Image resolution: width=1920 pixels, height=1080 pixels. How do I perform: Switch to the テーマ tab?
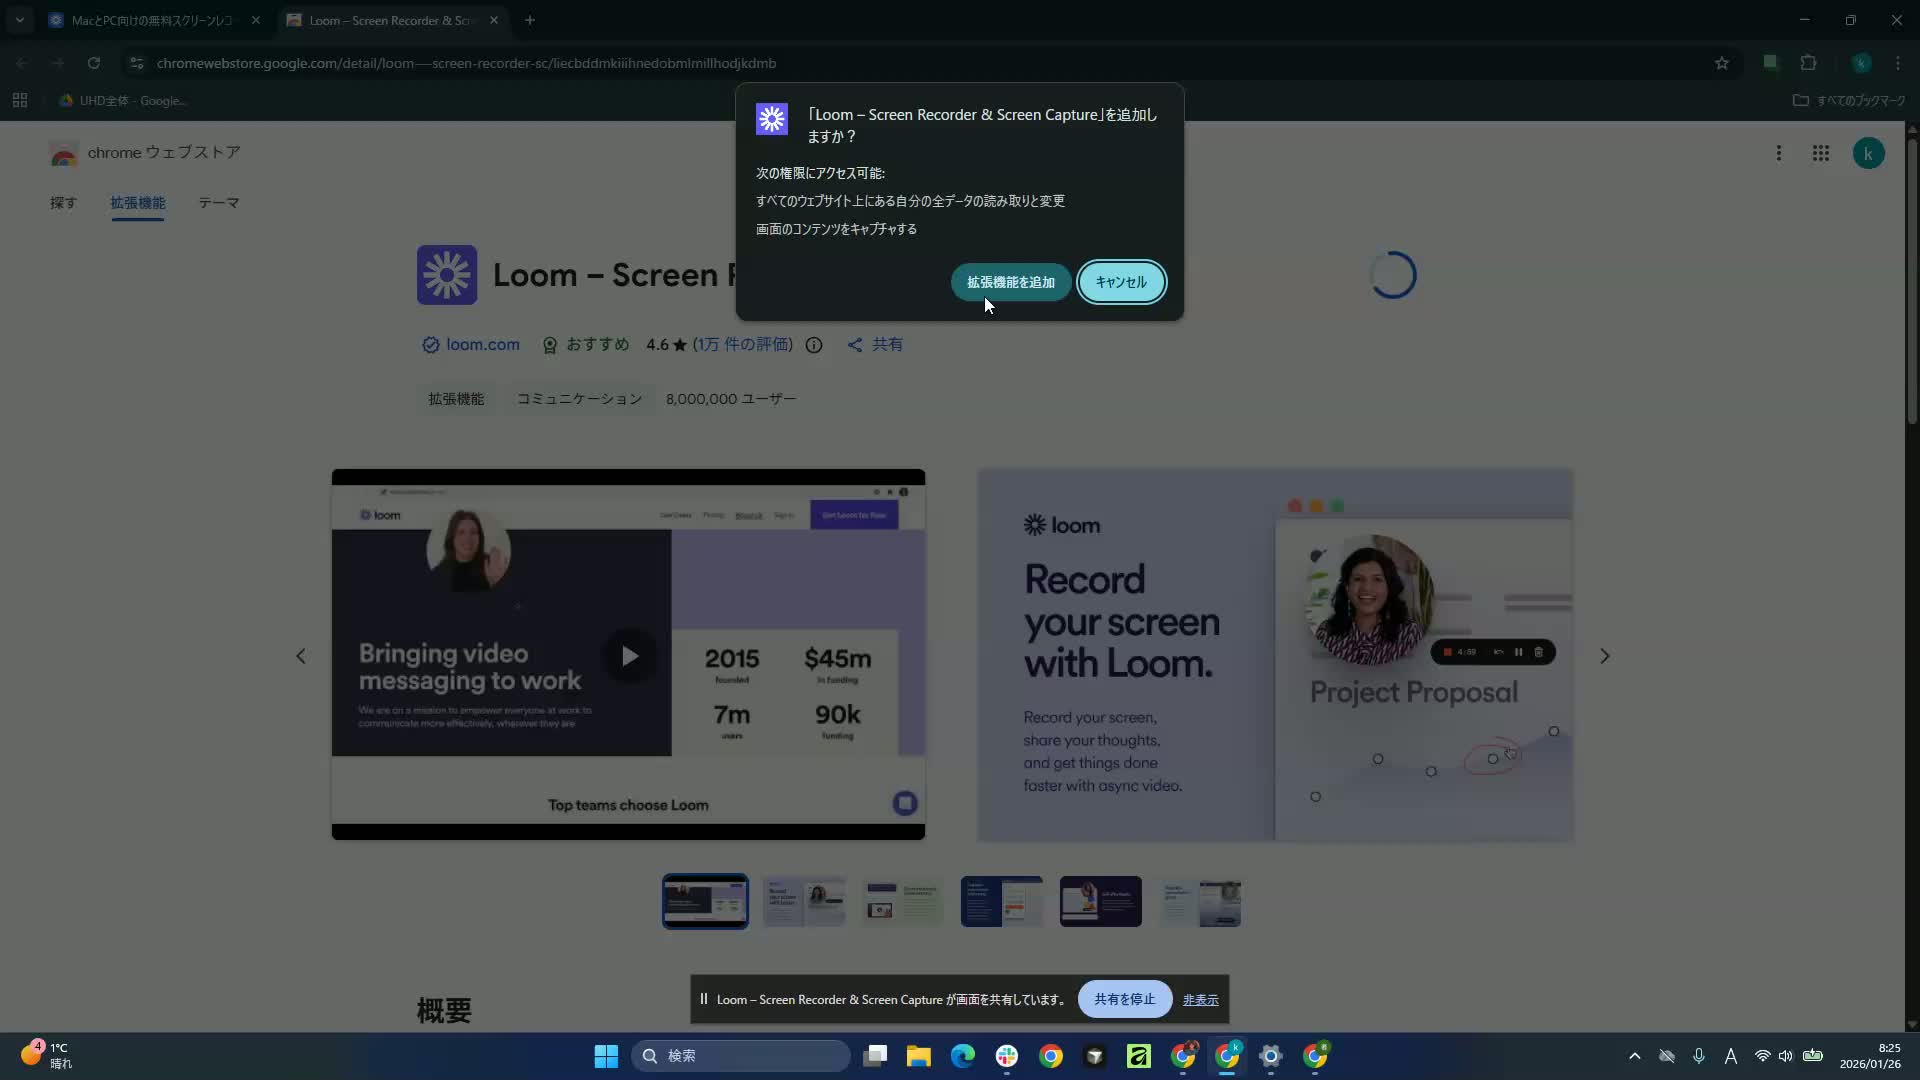coord(218,203)
